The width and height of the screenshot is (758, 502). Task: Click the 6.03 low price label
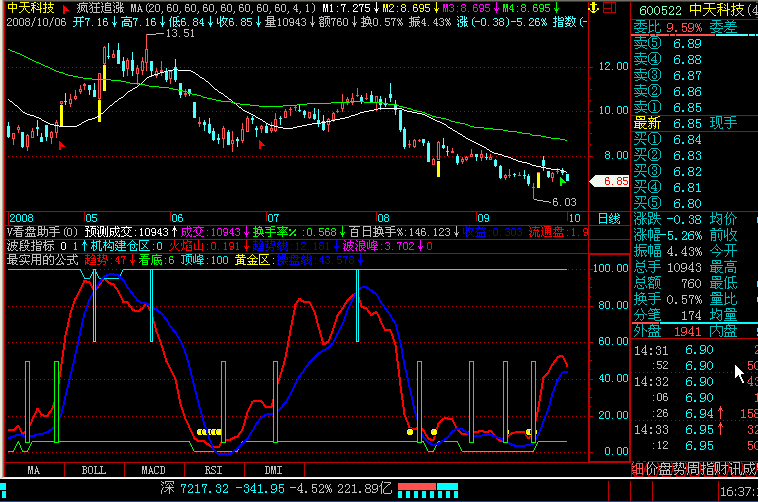coord(564,202)
